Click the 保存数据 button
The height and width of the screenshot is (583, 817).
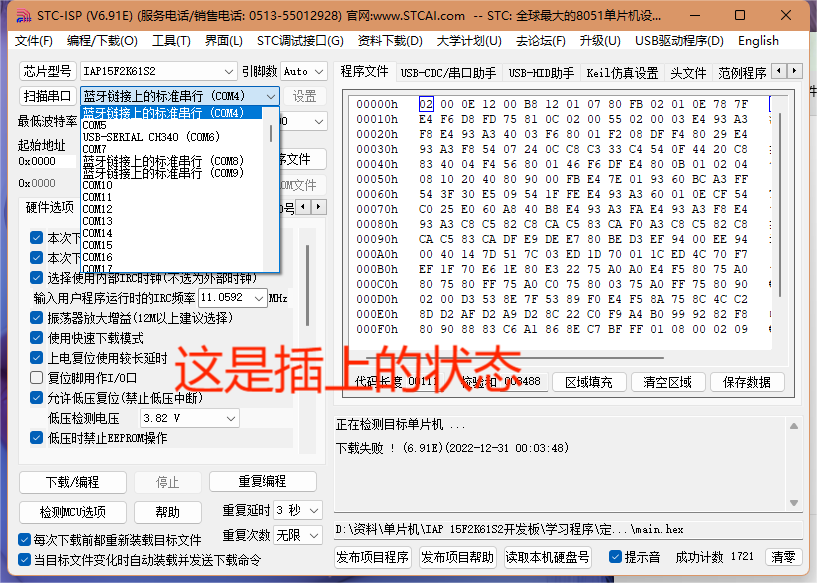click(747, 382)
